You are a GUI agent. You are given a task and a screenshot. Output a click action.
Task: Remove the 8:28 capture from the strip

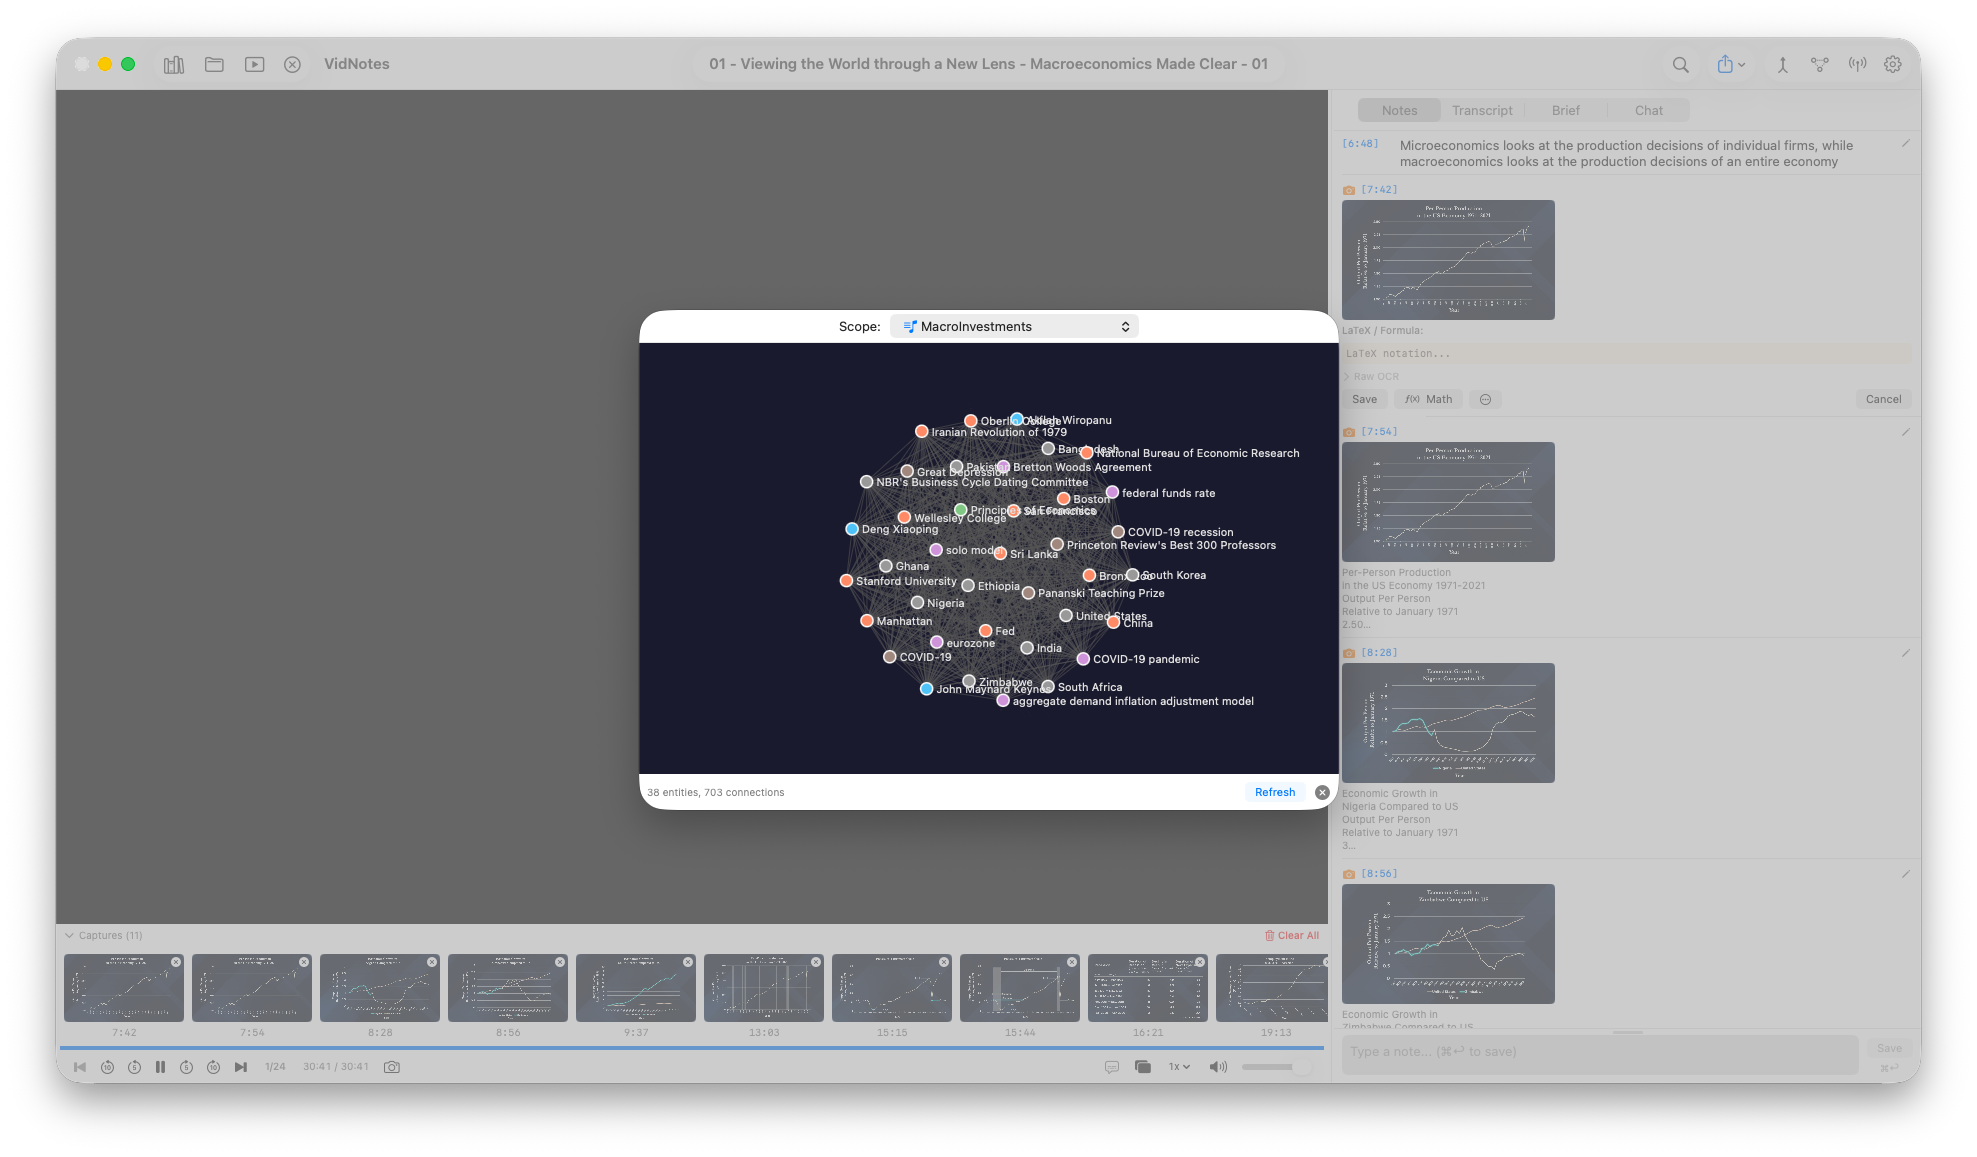tap(432, 962)
